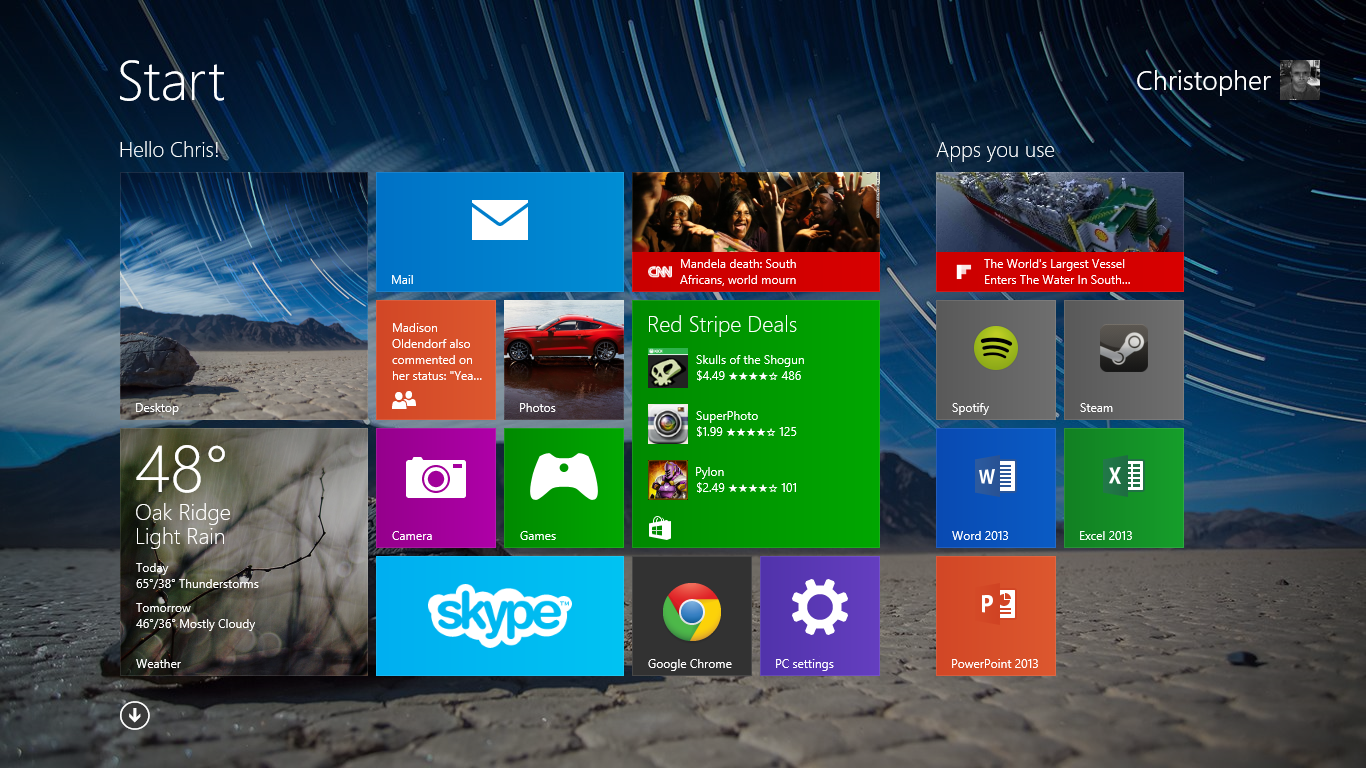The width and height of the screenshot is (1366, 768).
Task: Click the CNN logo on news tile
Action: coord(660,272)
